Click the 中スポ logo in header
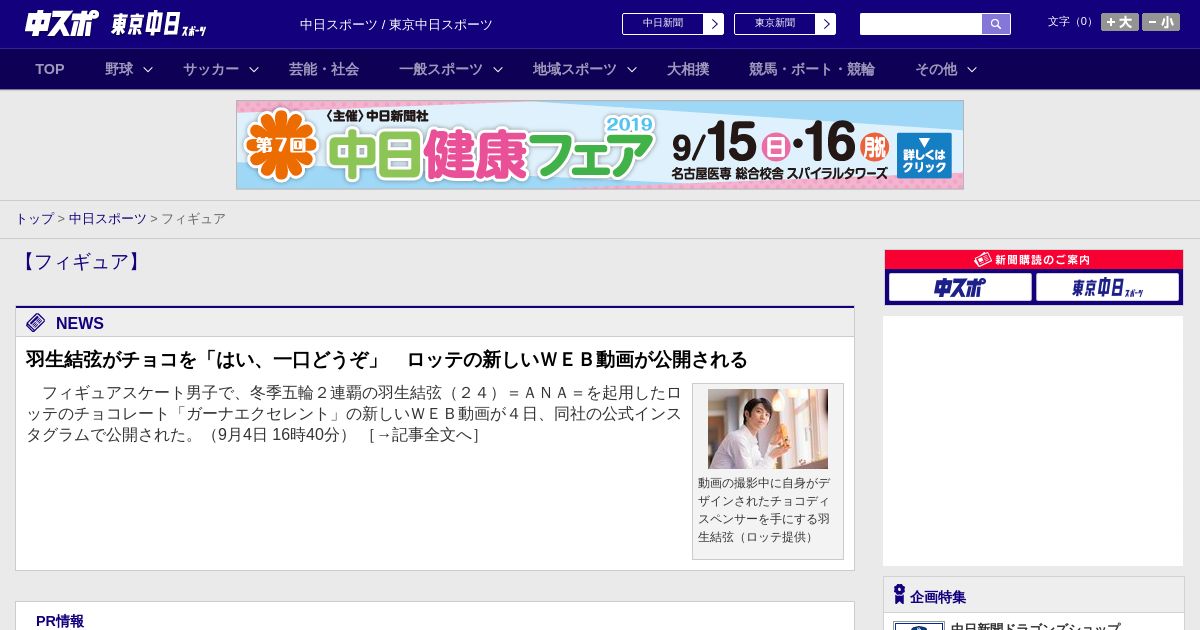Screen dimensions: 1200x630 pos(61,23)
